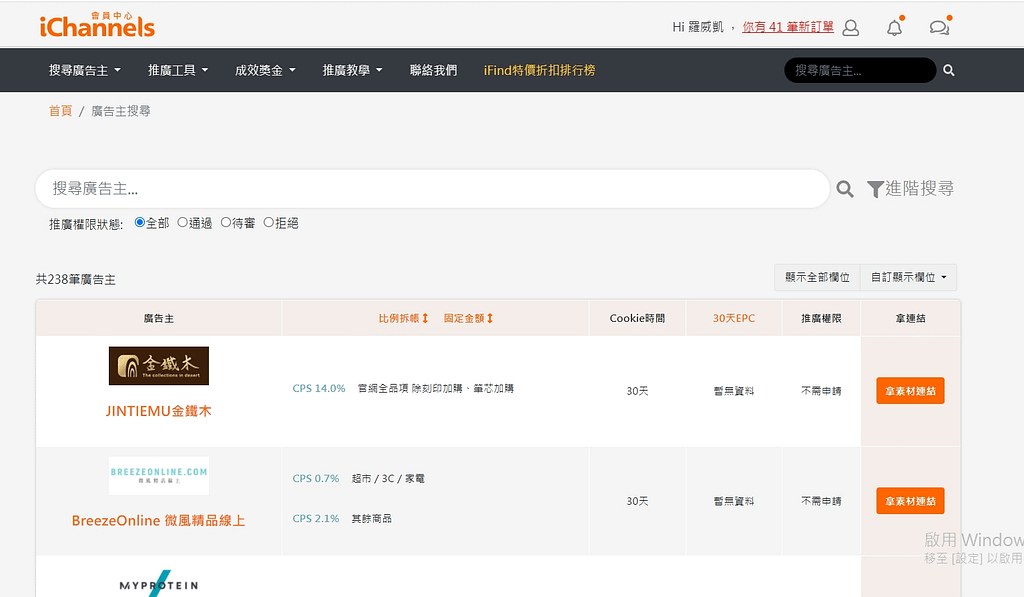Click 拿素材連結 for JINTIEMU金鐵木
This screenshot has width=1024, height=597.
[x=910, y=391]
